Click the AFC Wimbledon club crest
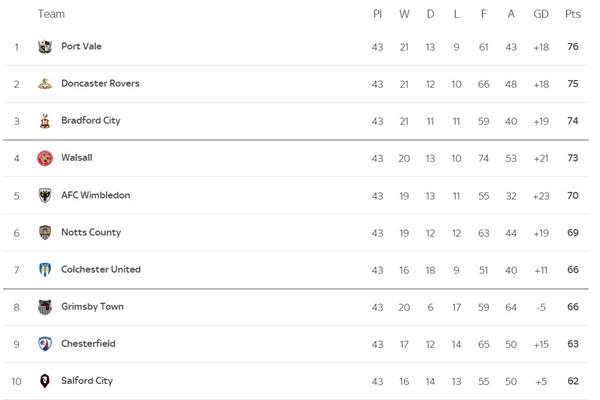 click(x=45, y=195)
